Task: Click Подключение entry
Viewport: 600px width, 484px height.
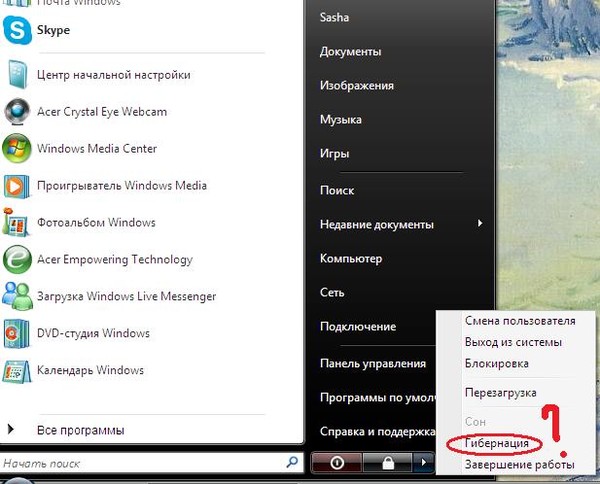Action: point(358,326)
